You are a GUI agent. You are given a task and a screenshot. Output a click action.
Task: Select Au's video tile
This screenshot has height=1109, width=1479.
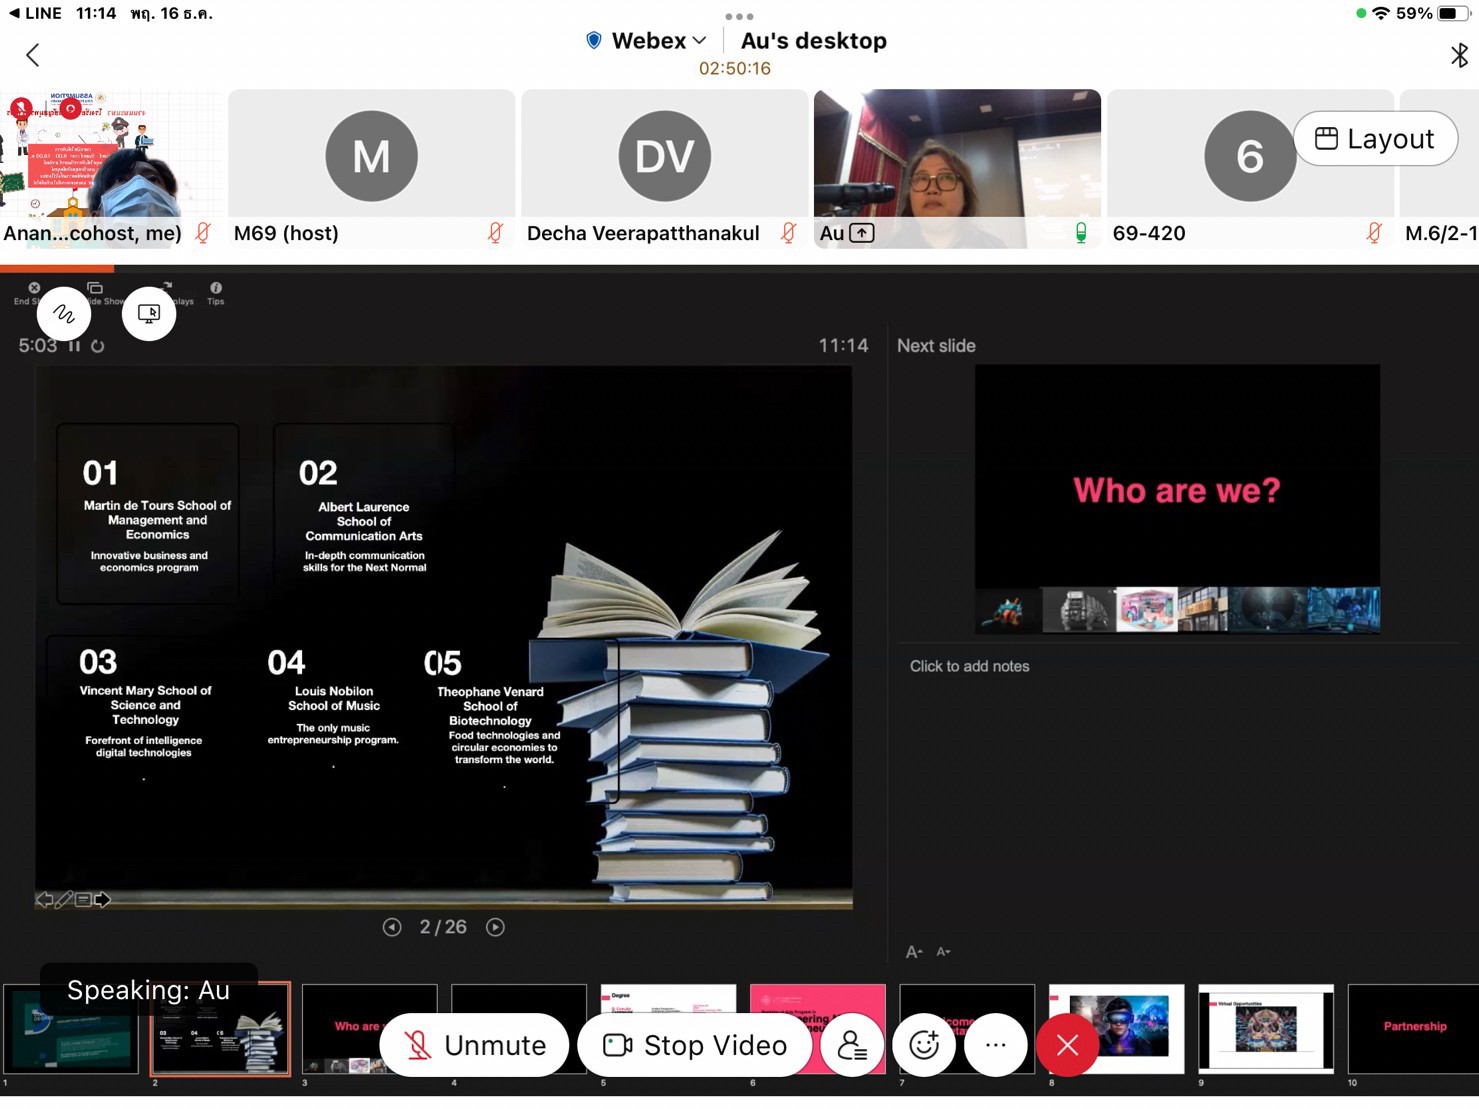pyautogui.click(x=958, y=169)
